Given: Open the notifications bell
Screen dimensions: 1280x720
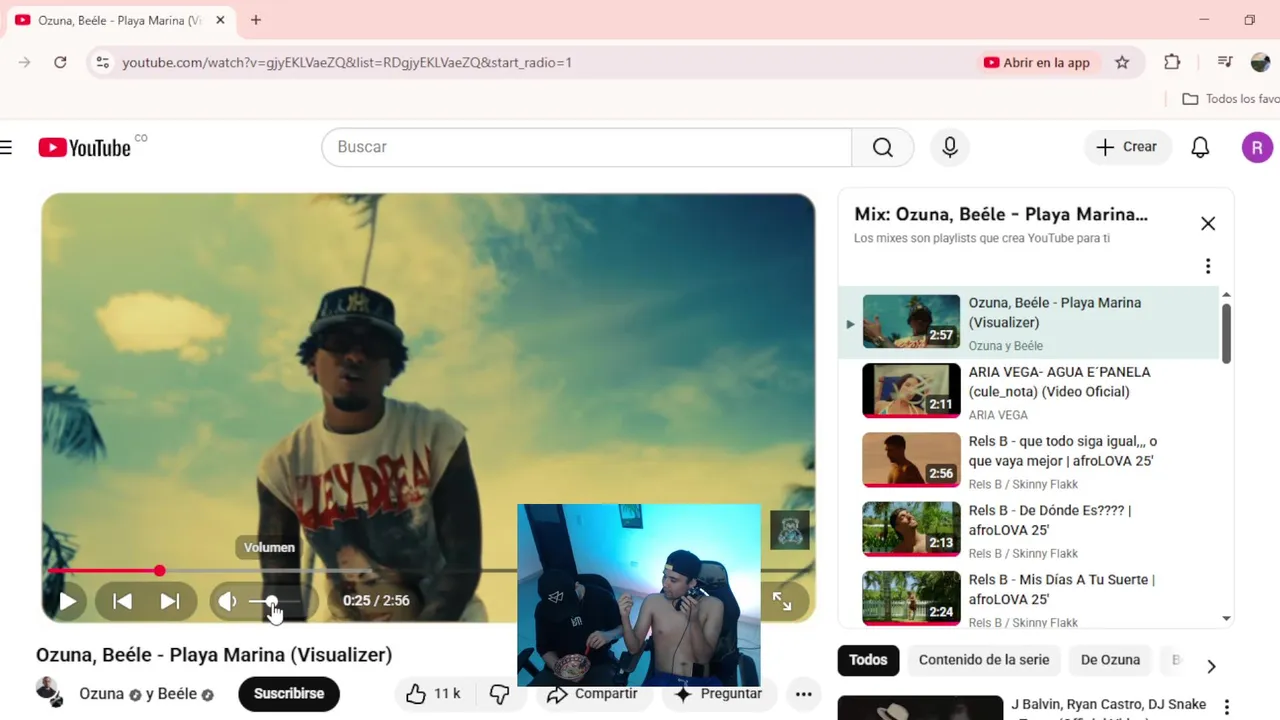Looking at the screenshot, I should (1200, 147).
